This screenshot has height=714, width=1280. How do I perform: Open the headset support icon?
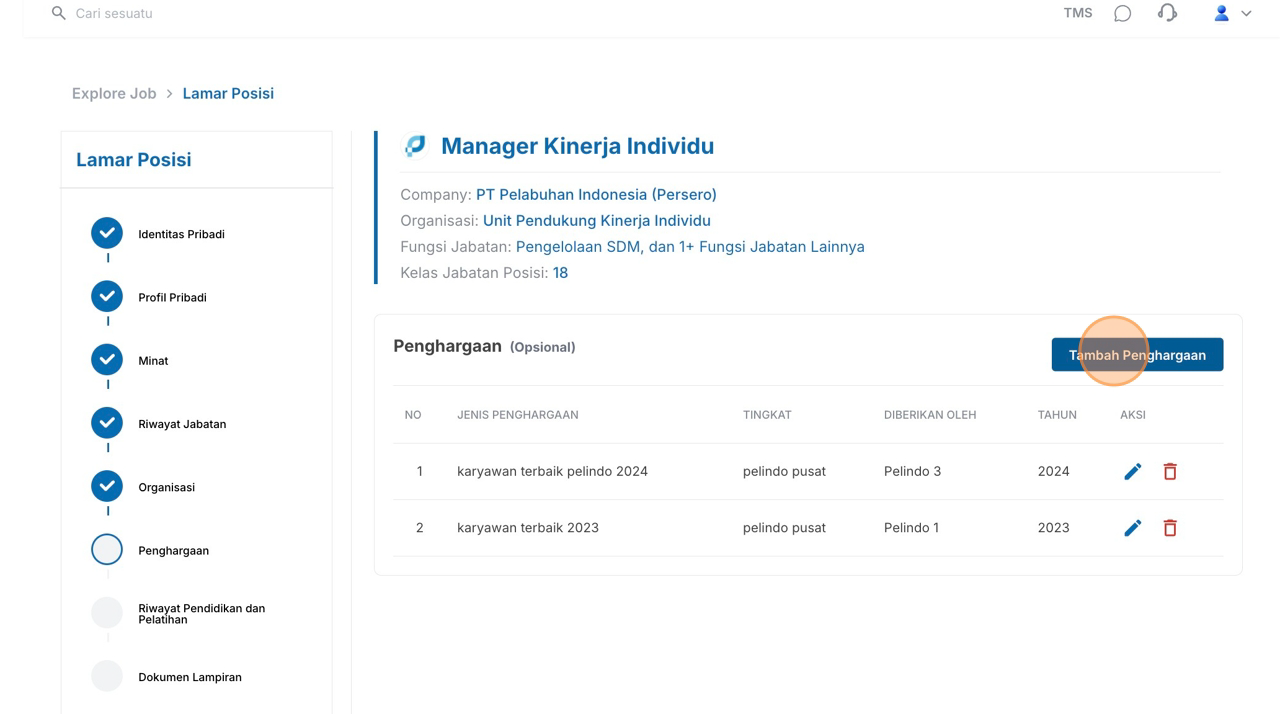point(1167,13)
